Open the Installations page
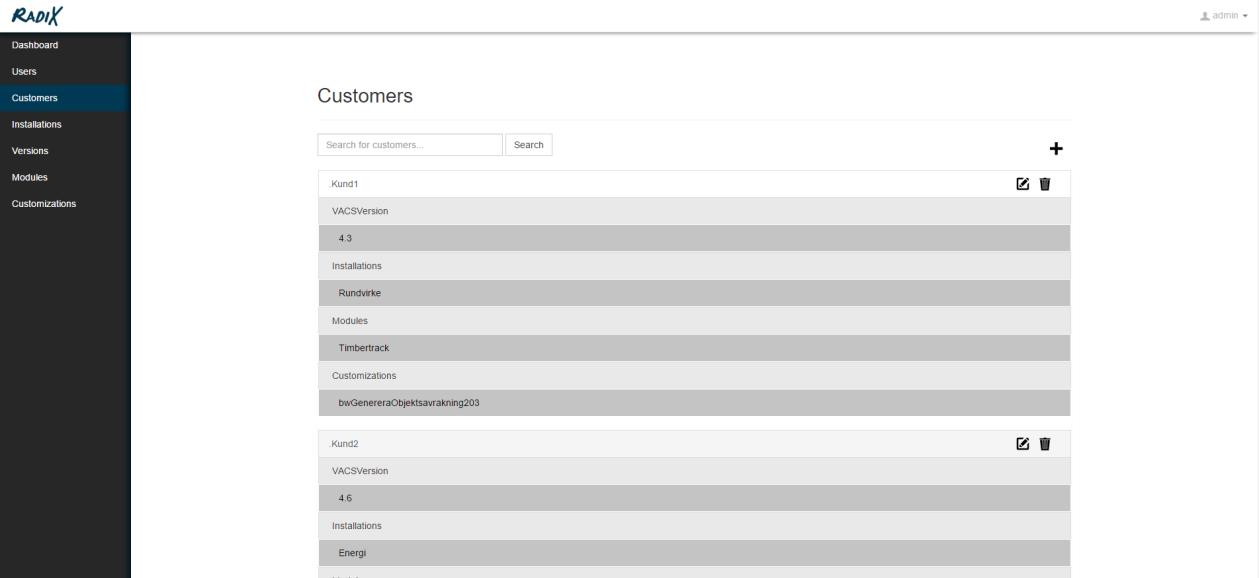Viewport: 1259px width, 578px height. tap(65, 124)
